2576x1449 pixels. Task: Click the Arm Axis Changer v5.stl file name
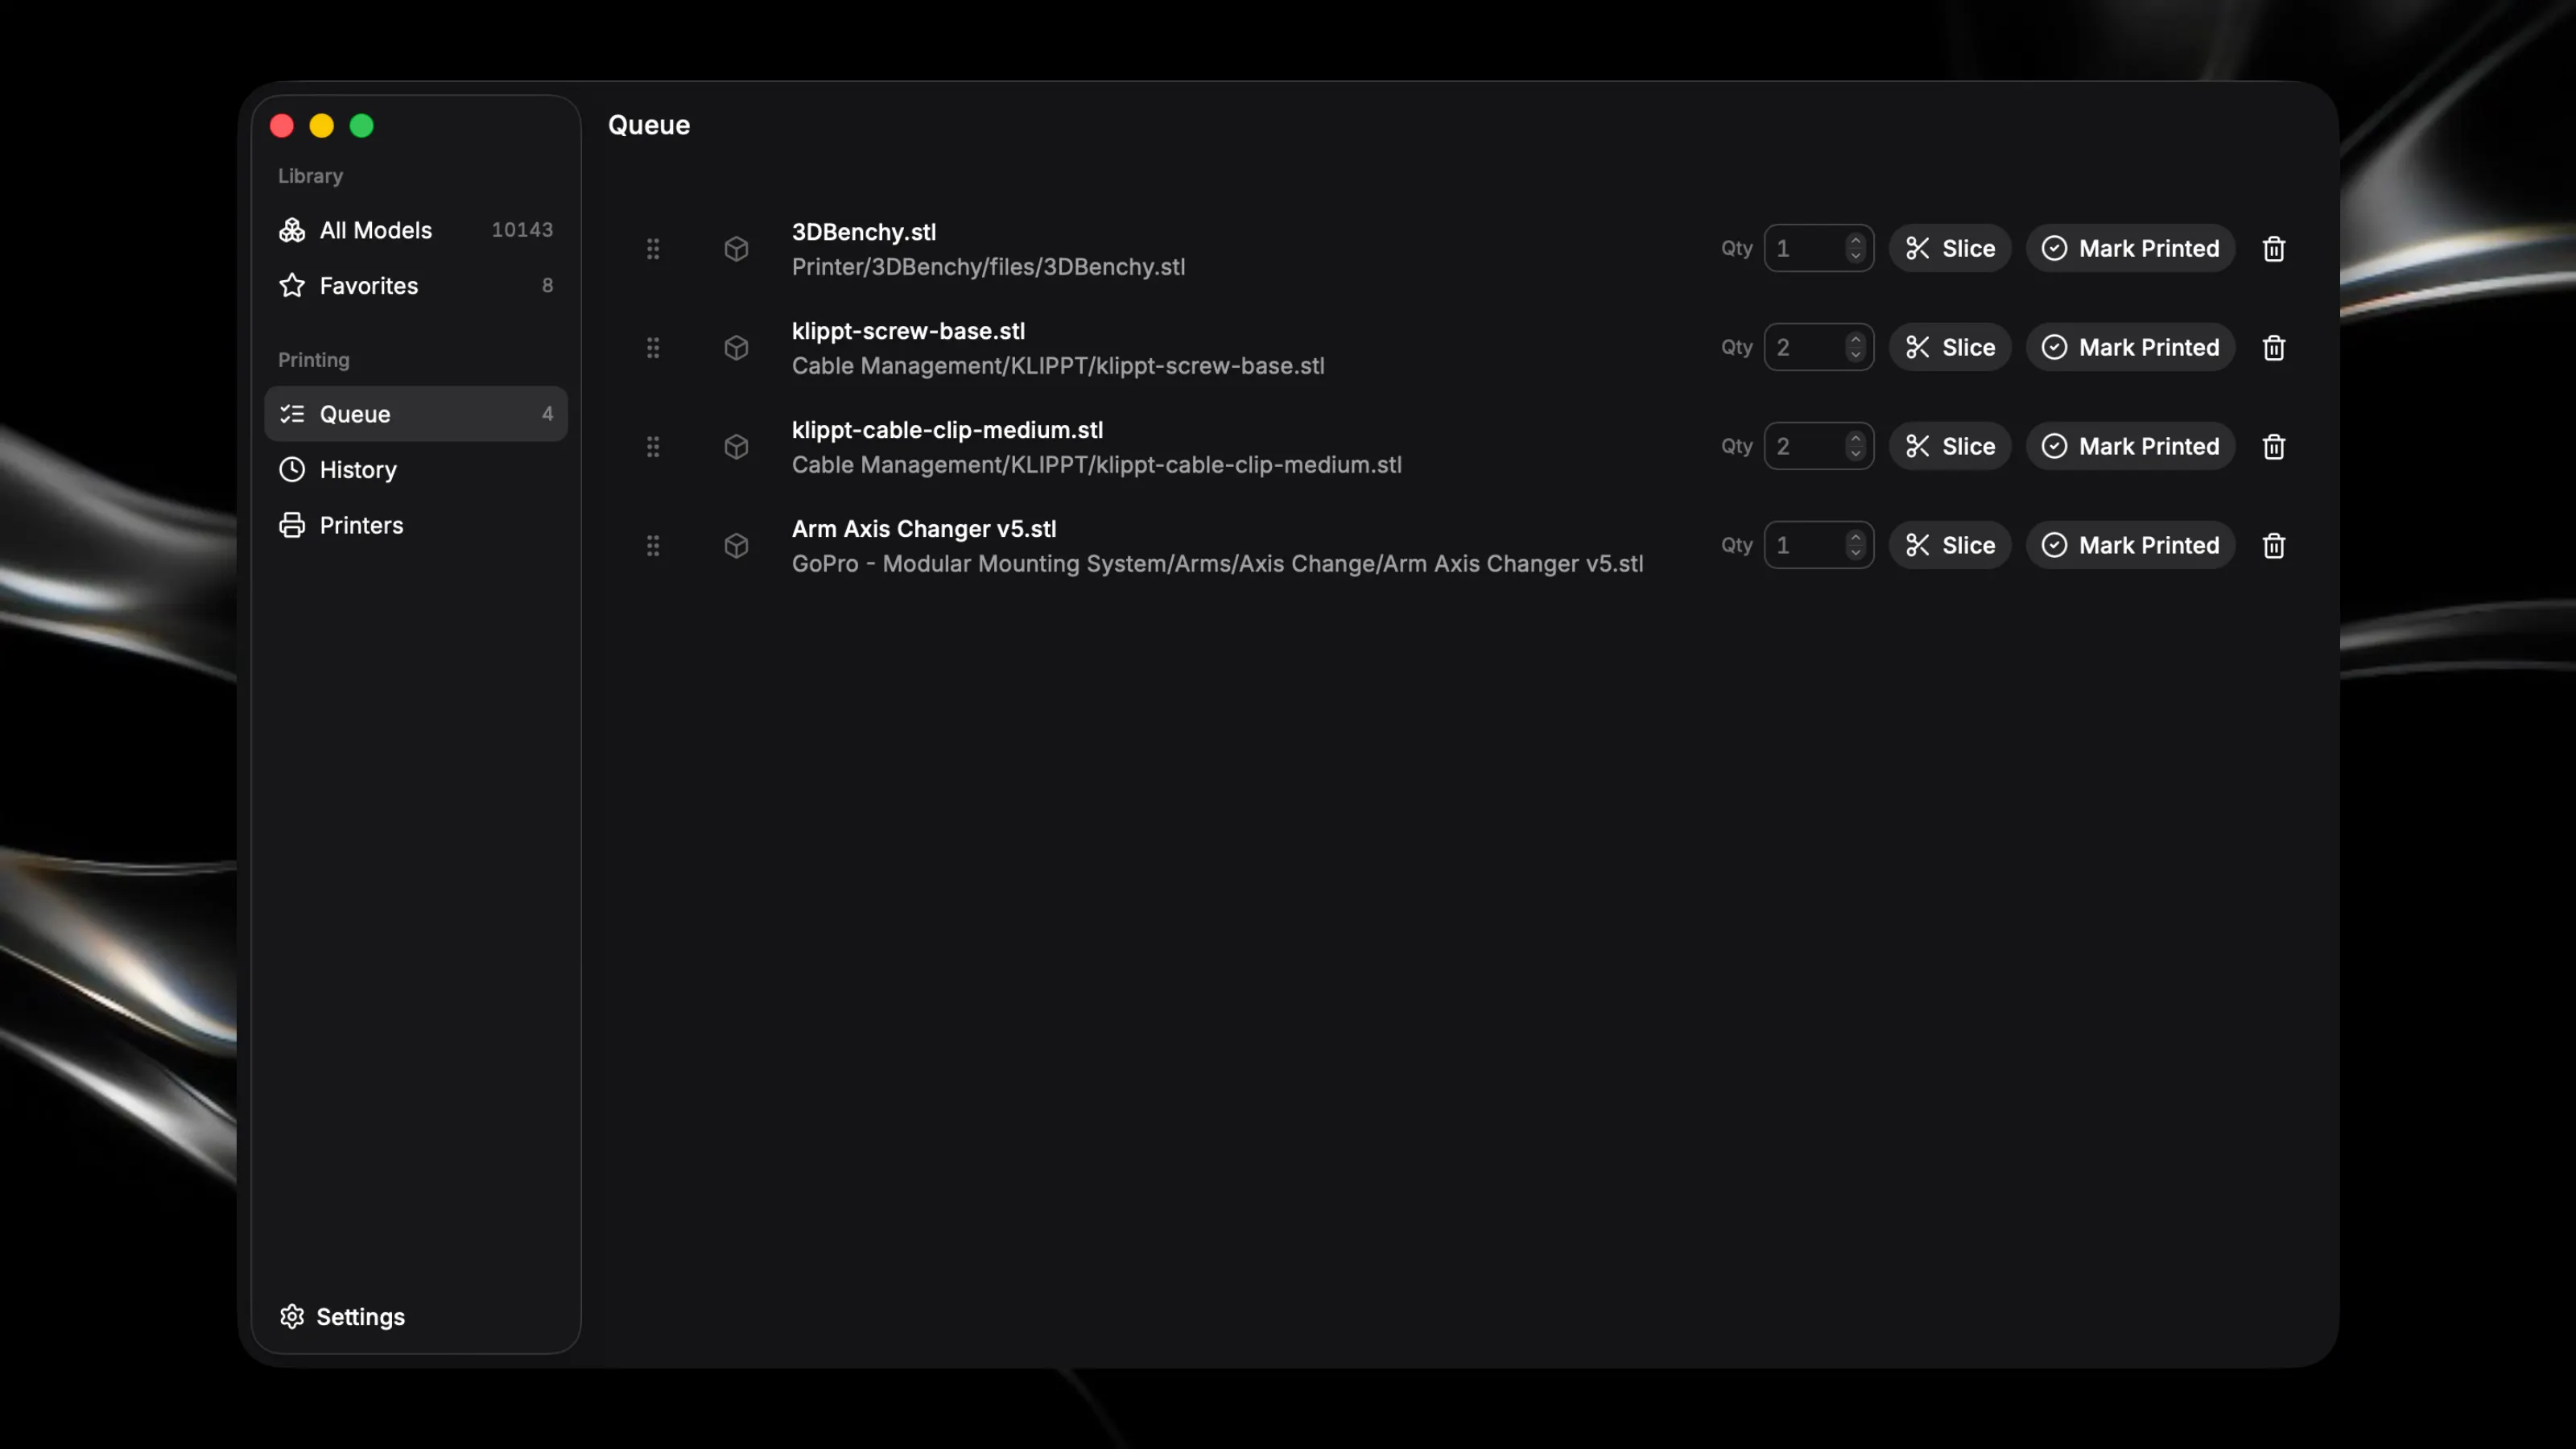pyautogui.click(x=924, y=529)
